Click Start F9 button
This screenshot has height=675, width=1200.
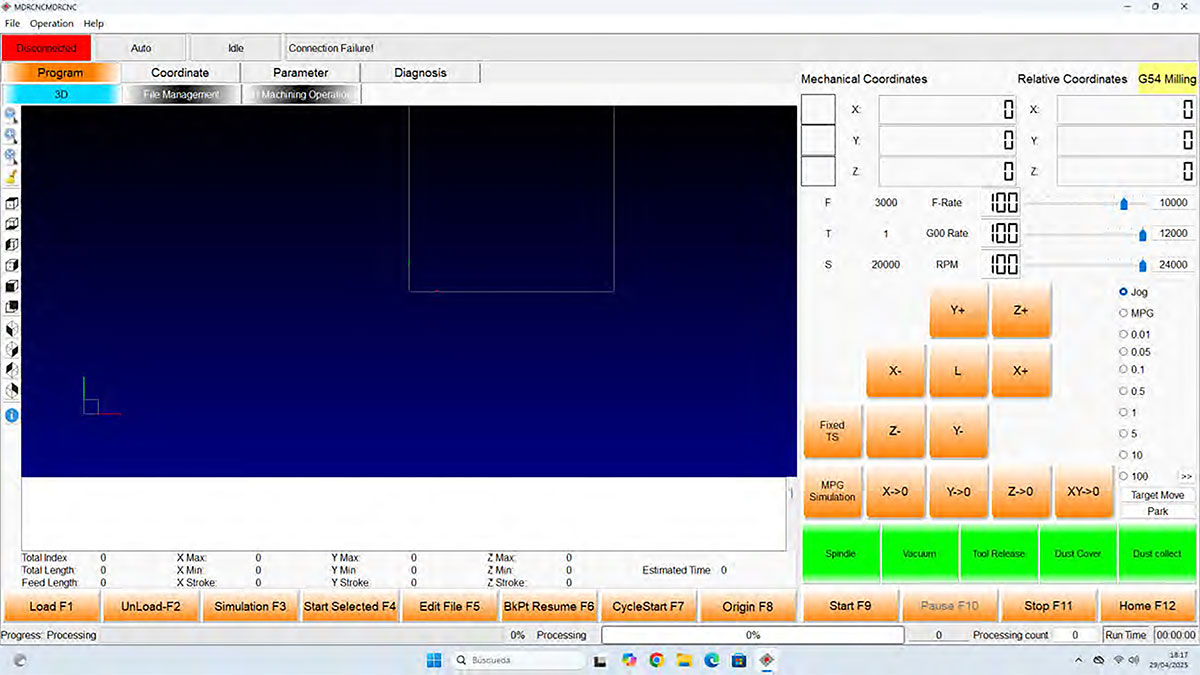851,606
